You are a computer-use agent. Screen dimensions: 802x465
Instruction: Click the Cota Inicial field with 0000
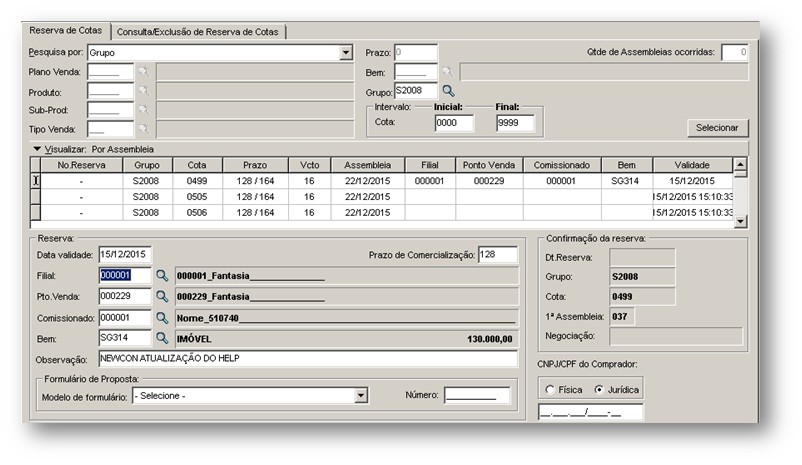tap(454, 123)
